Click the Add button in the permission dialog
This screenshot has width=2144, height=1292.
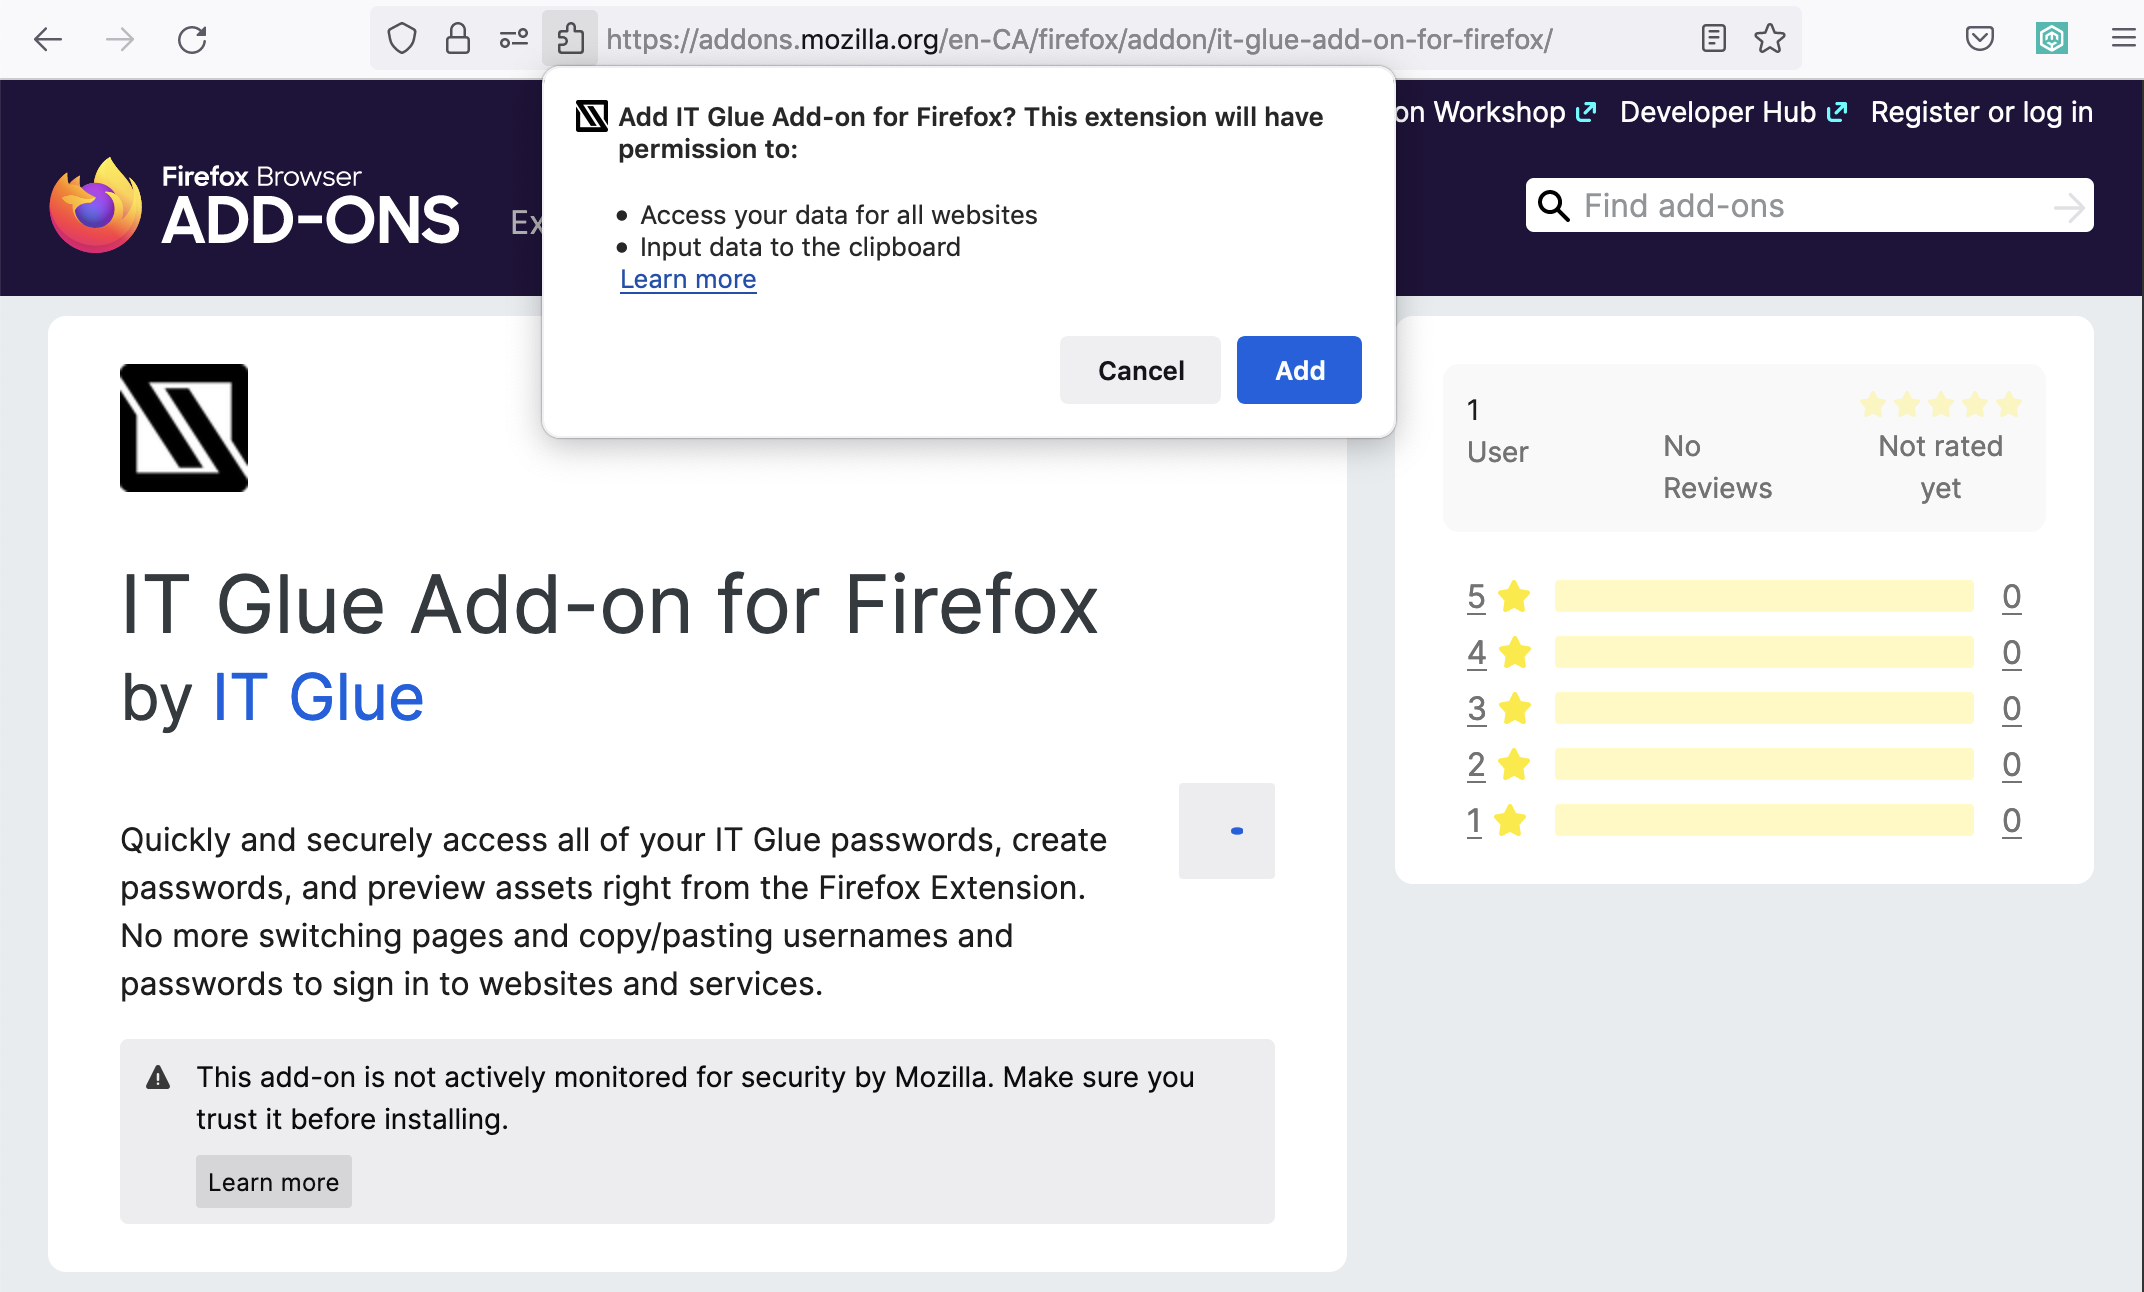(1298, 370)
